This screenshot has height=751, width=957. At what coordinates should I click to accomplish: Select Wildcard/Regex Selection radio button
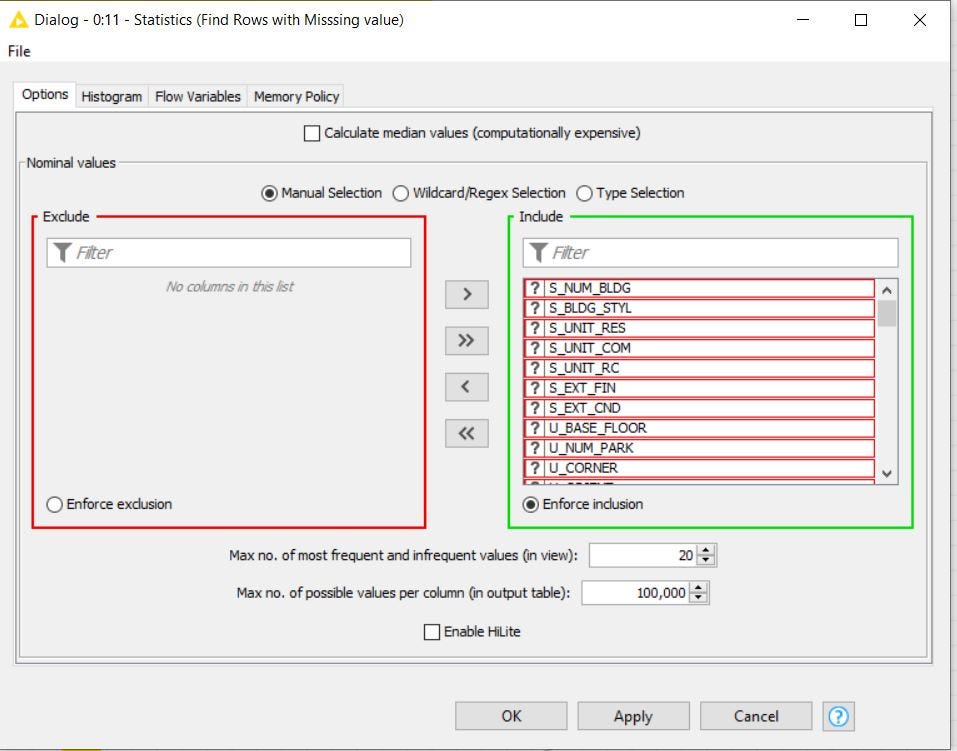pos(400,194)
